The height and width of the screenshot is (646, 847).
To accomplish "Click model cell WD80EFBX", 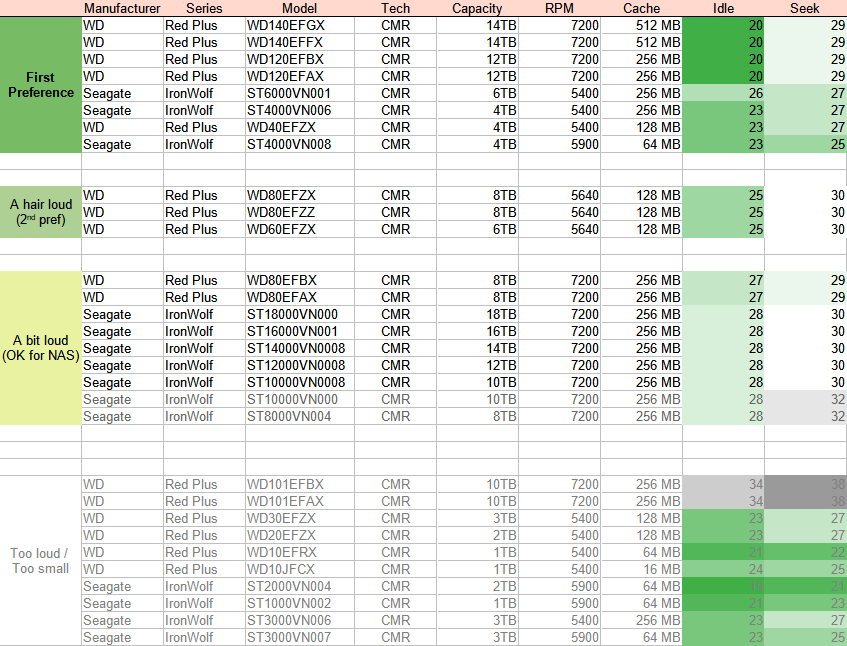I will (x=300, y=280).
